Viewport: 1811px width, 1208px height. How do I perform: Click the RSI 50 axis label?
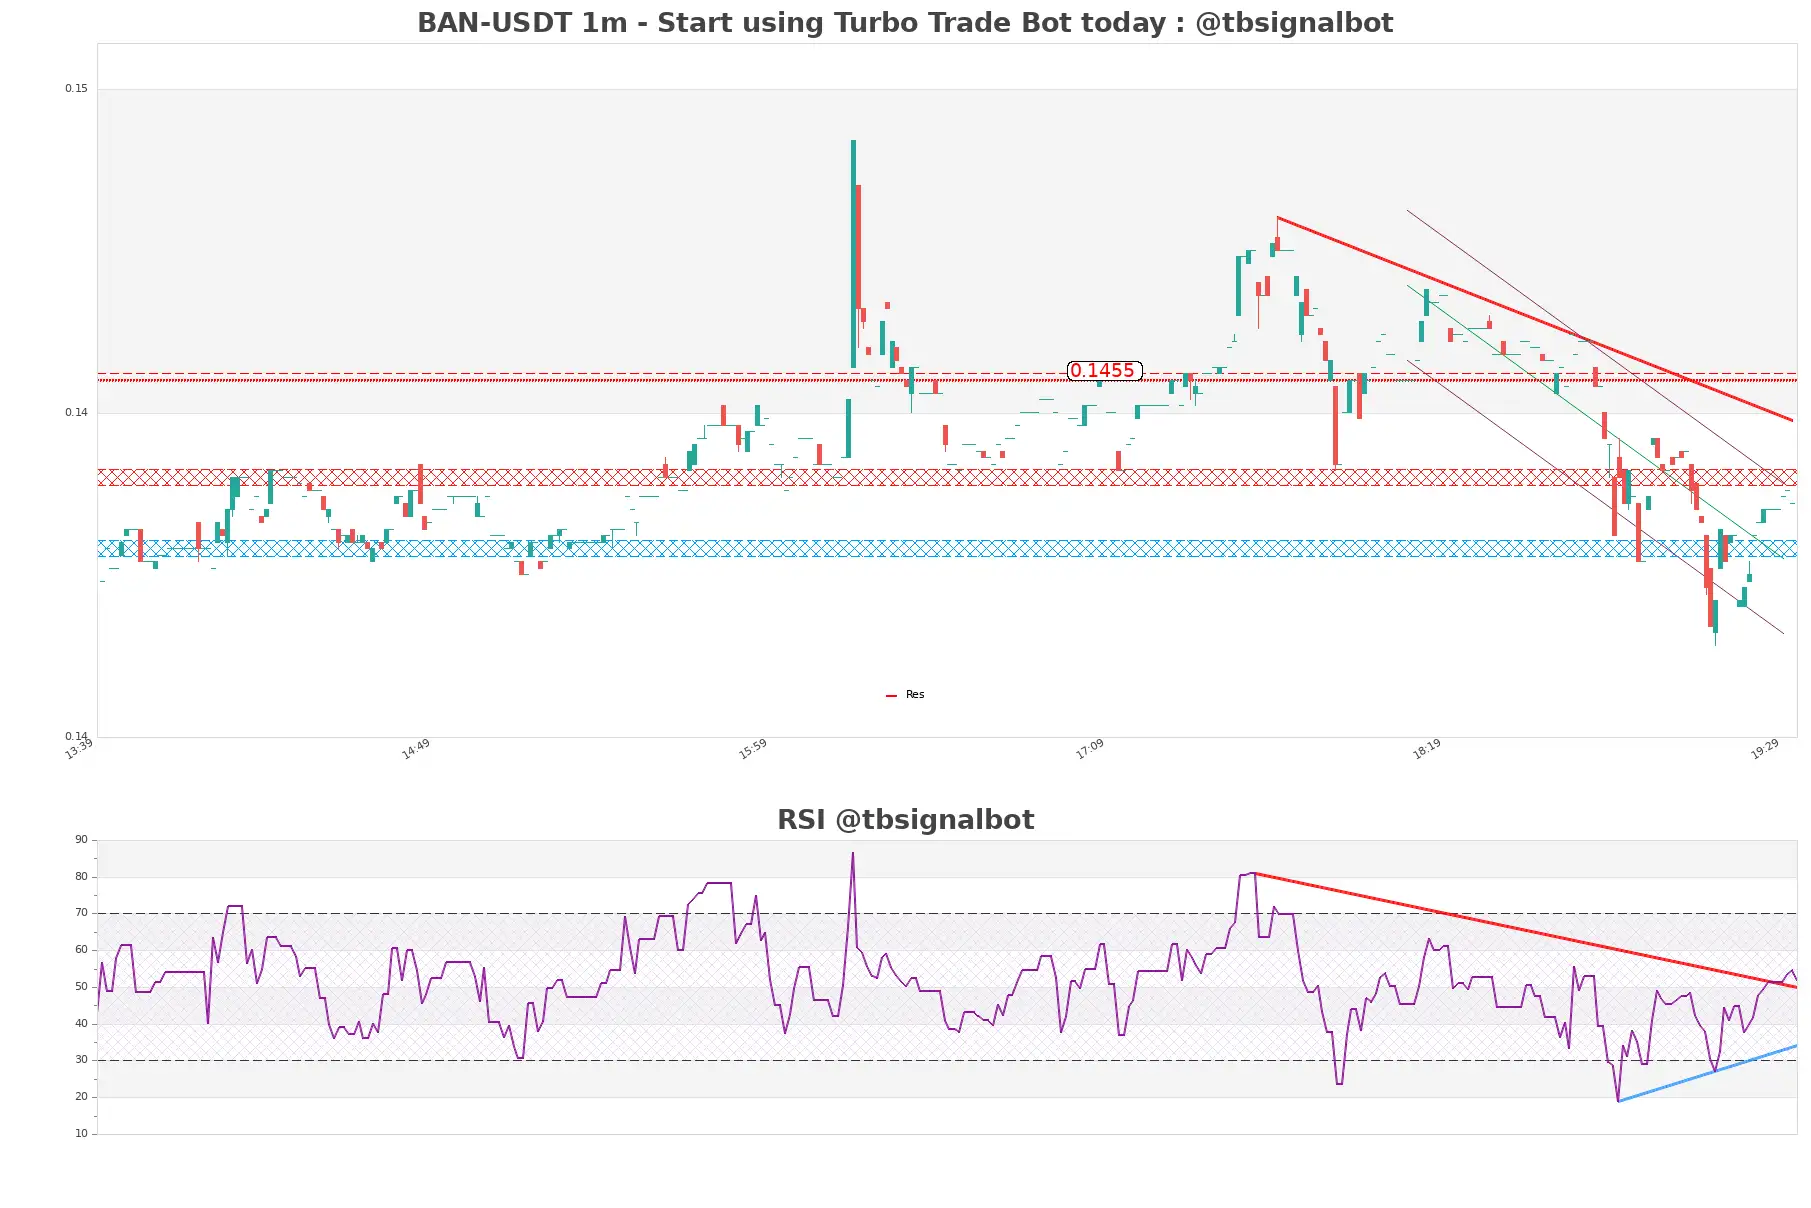point(81,987)
